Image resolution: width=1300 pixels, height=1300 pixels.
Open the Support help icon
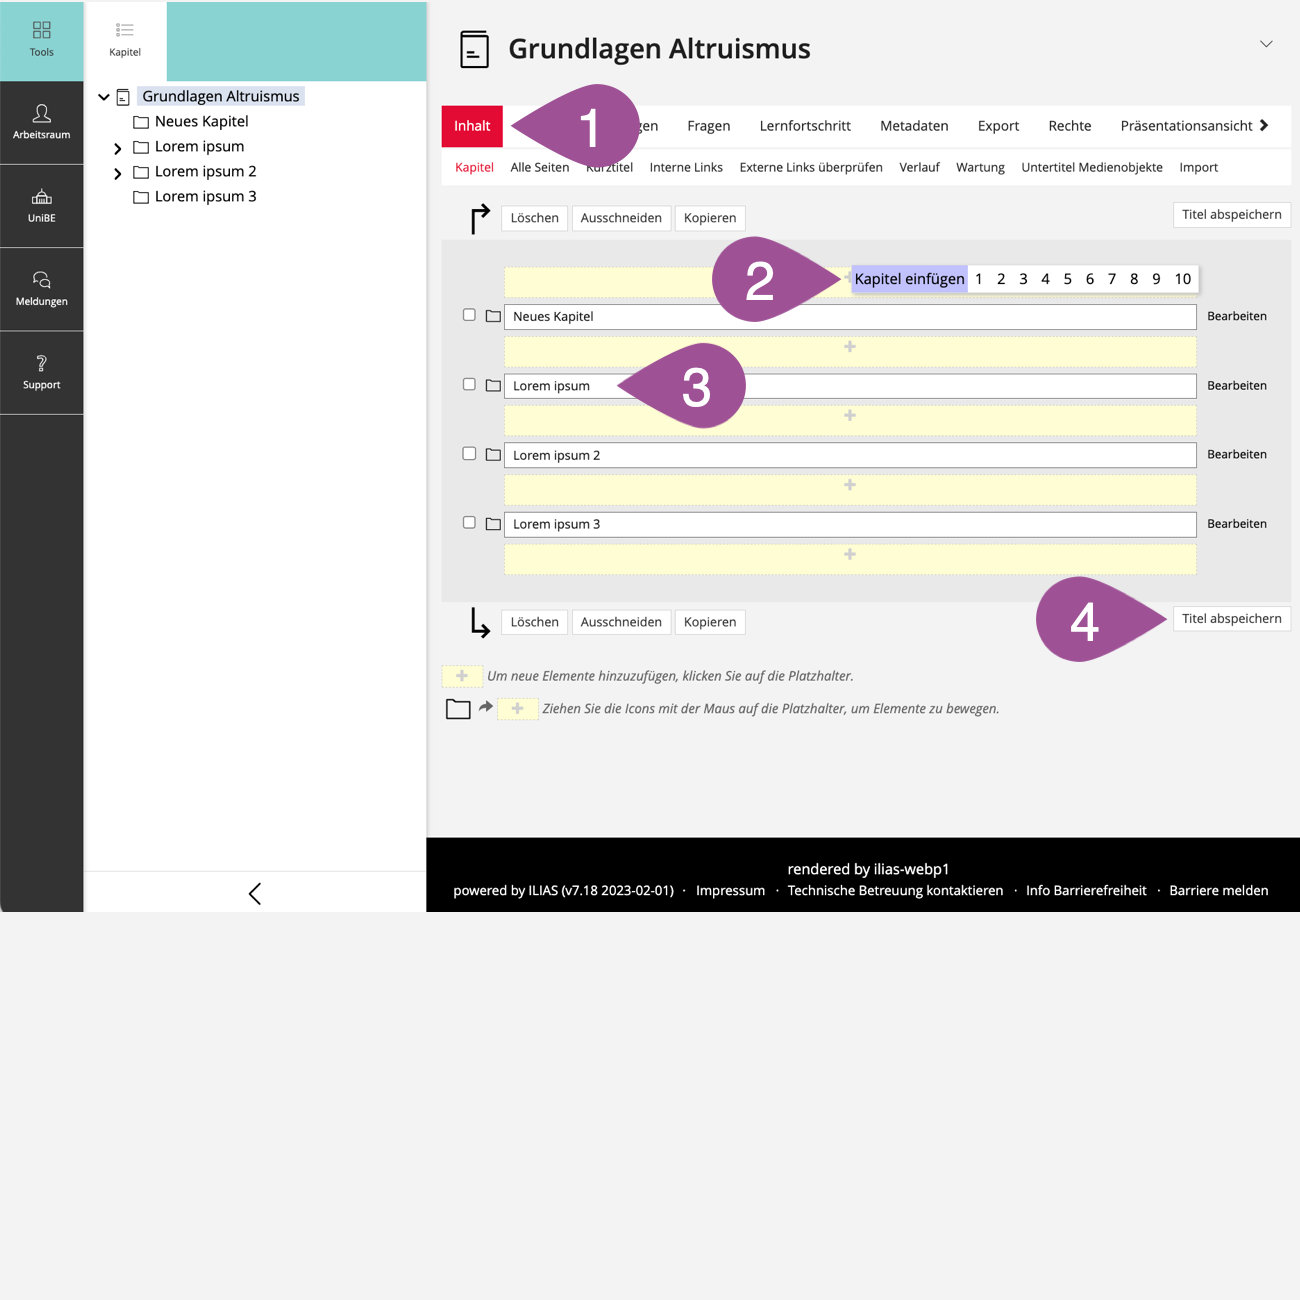(x=41, y=372)
